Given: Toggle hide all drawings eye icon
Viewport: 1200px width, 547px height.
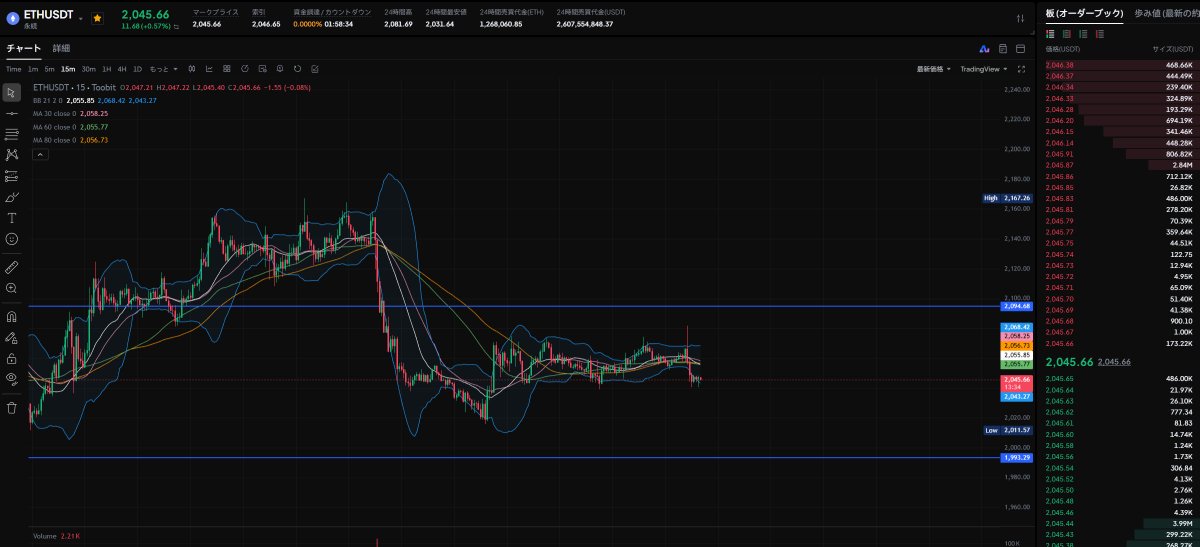Looking at the screenshot, I should coord(12,379).
